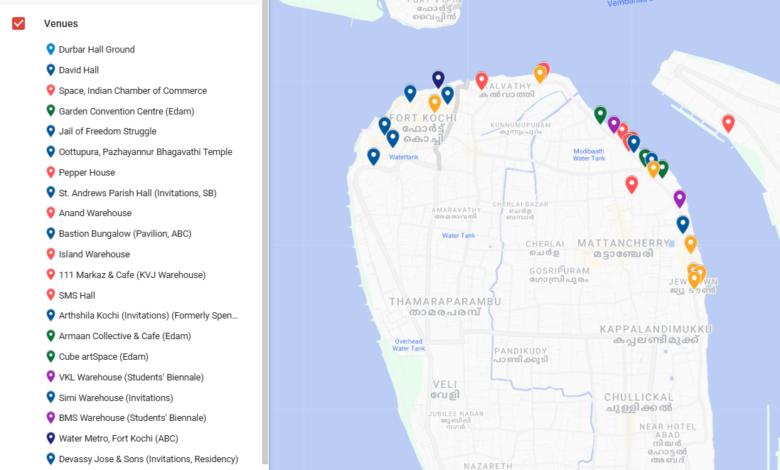Click the purple map pin below the green pin cluster

tap(680, 198)
